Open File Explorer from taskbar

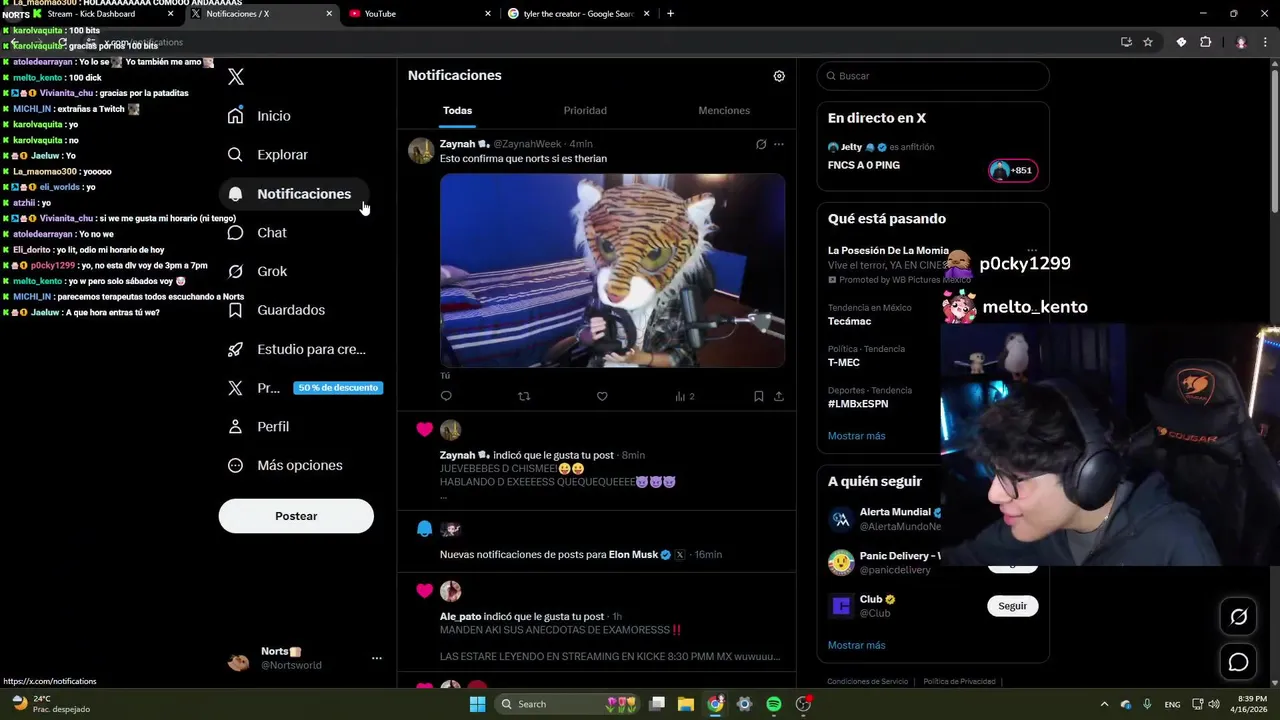point(686,704)
